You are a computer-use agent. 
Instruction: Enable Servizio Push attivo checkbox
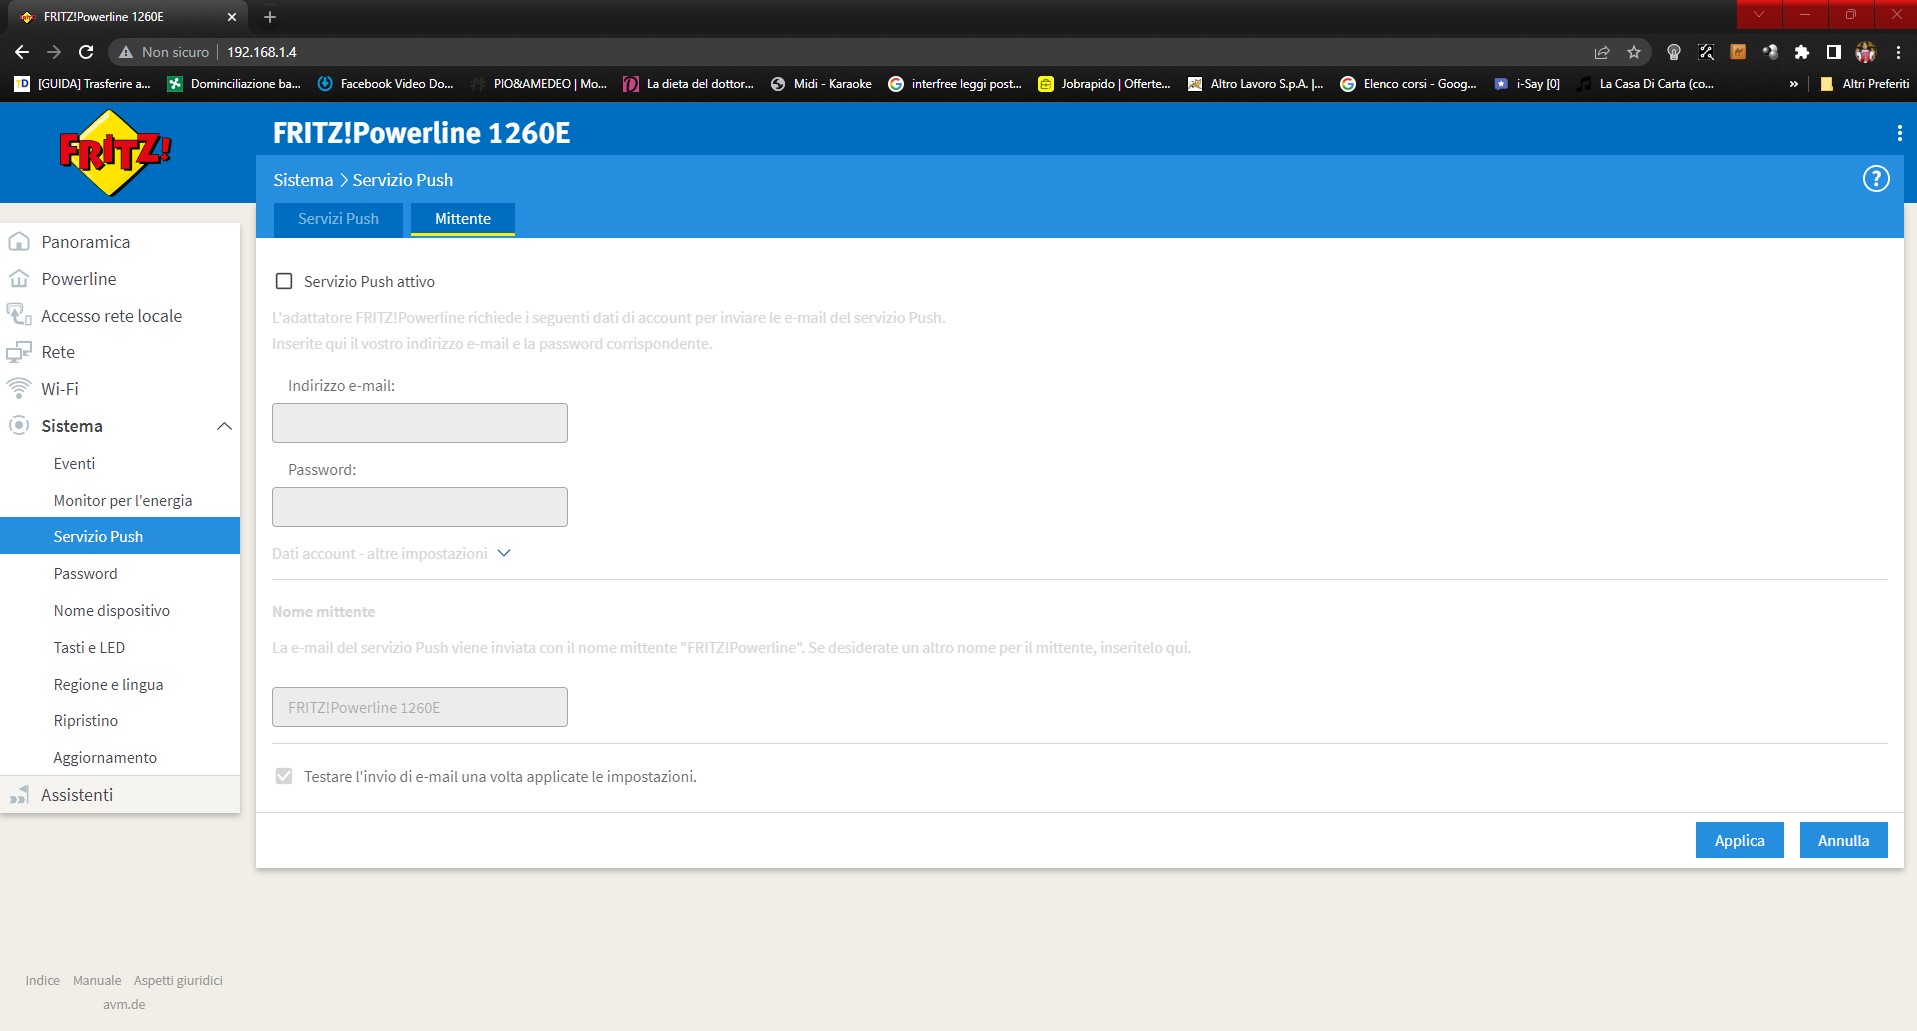click(x=284, y=281)
